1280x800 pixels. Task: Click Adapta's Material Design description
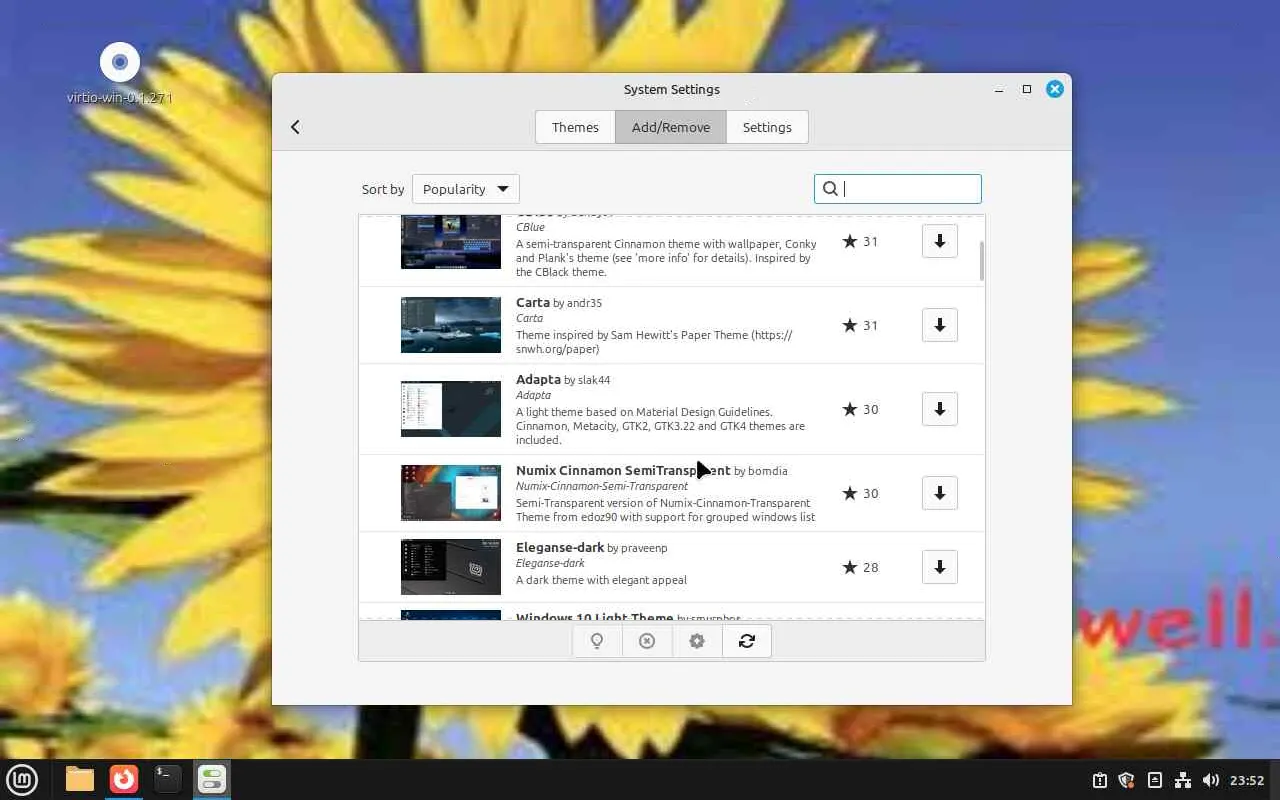click(660, 426)
